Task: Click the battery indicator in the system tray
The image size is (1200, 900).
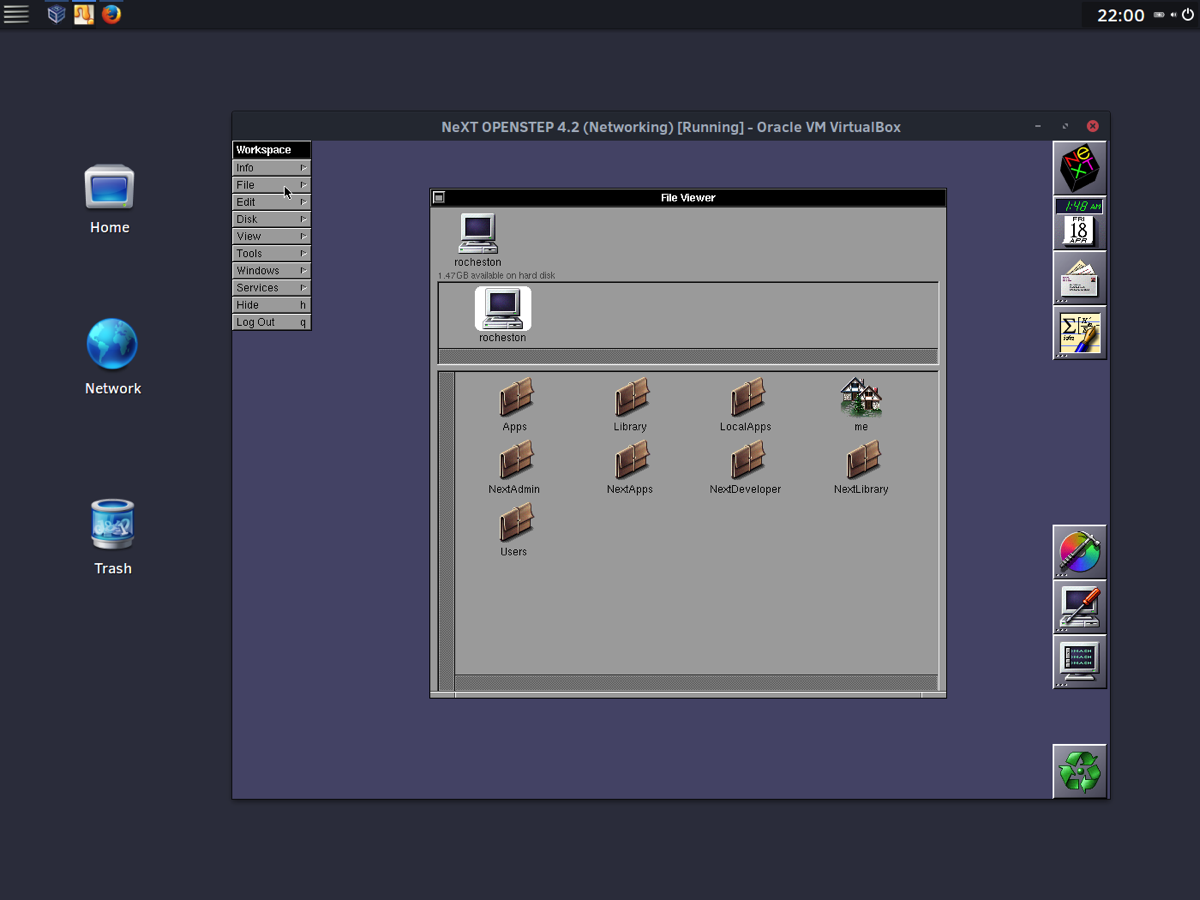Action: [x=1160, y=15]
